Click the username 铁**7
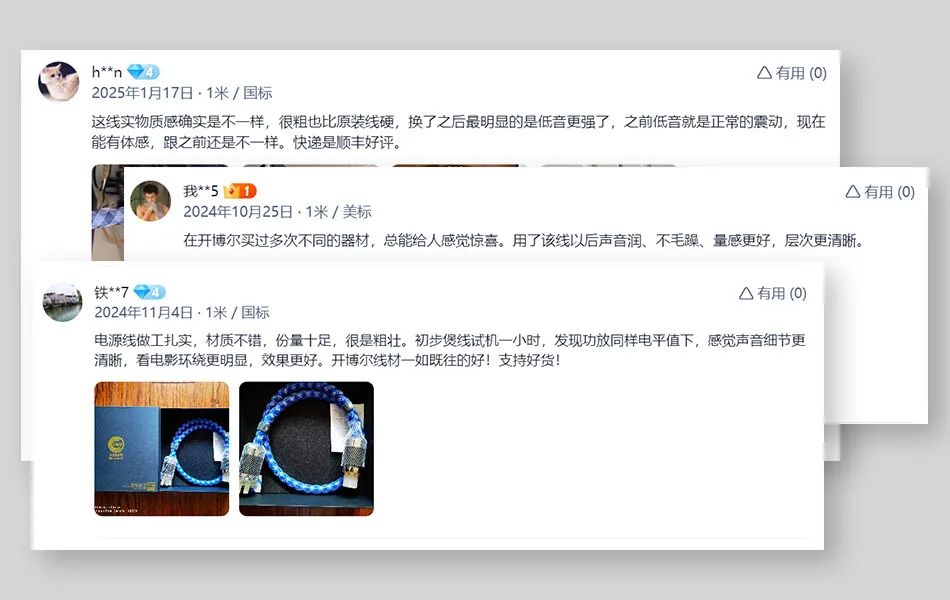This screenshot has width=950, height=600. [x=111, y=292]
